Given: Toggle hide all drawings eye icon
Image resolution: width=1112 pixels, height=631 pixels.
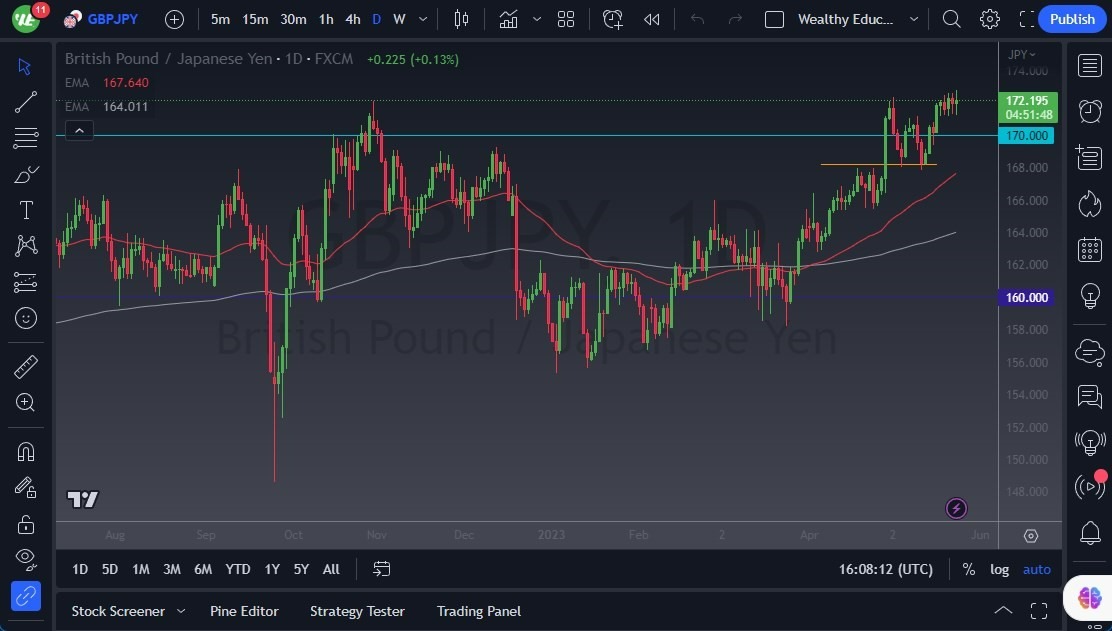Looking at the screenshot, I should (x=26, y=559).
